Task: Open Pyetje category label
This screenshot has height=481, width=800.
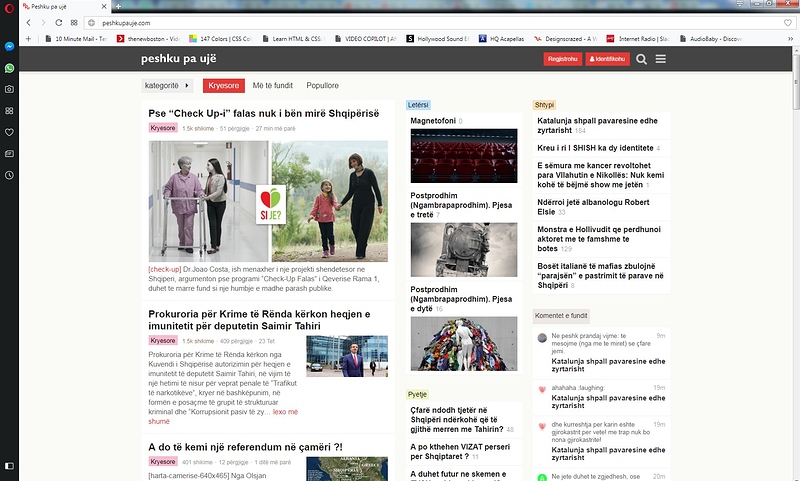Action: click(417, 394)
